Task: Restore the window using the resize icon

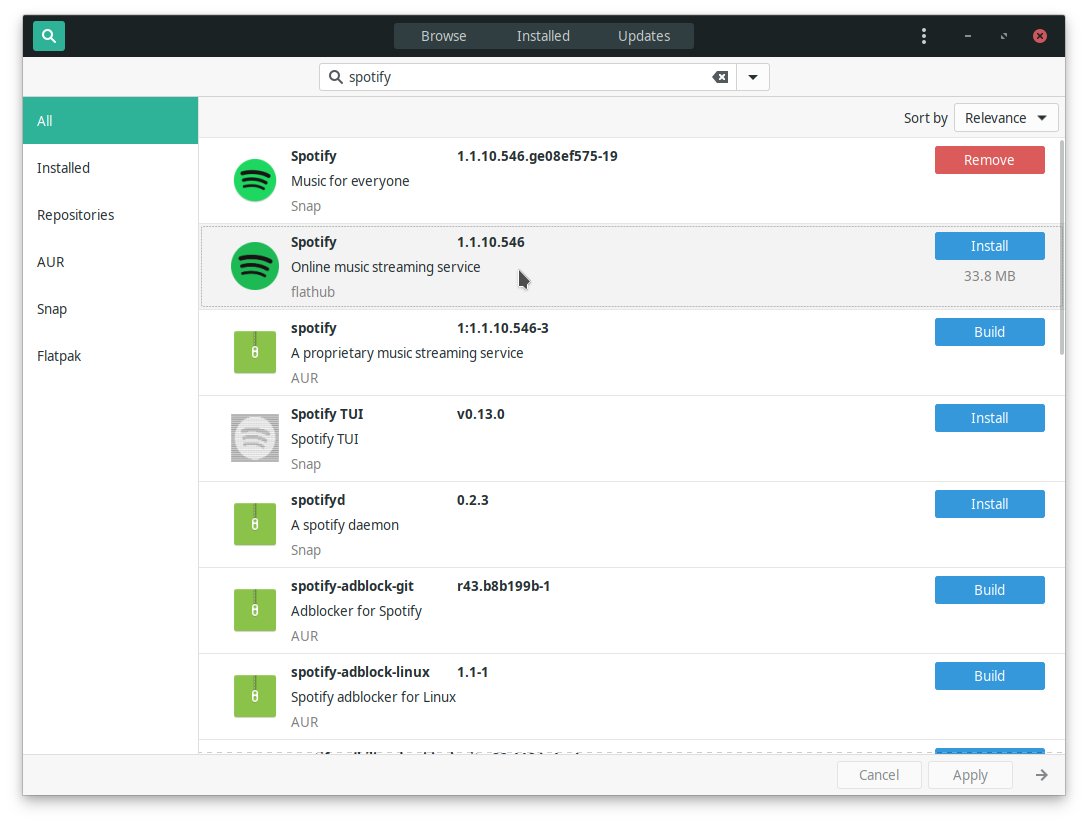Action: pyautogui.click(x=1003, y=36)
